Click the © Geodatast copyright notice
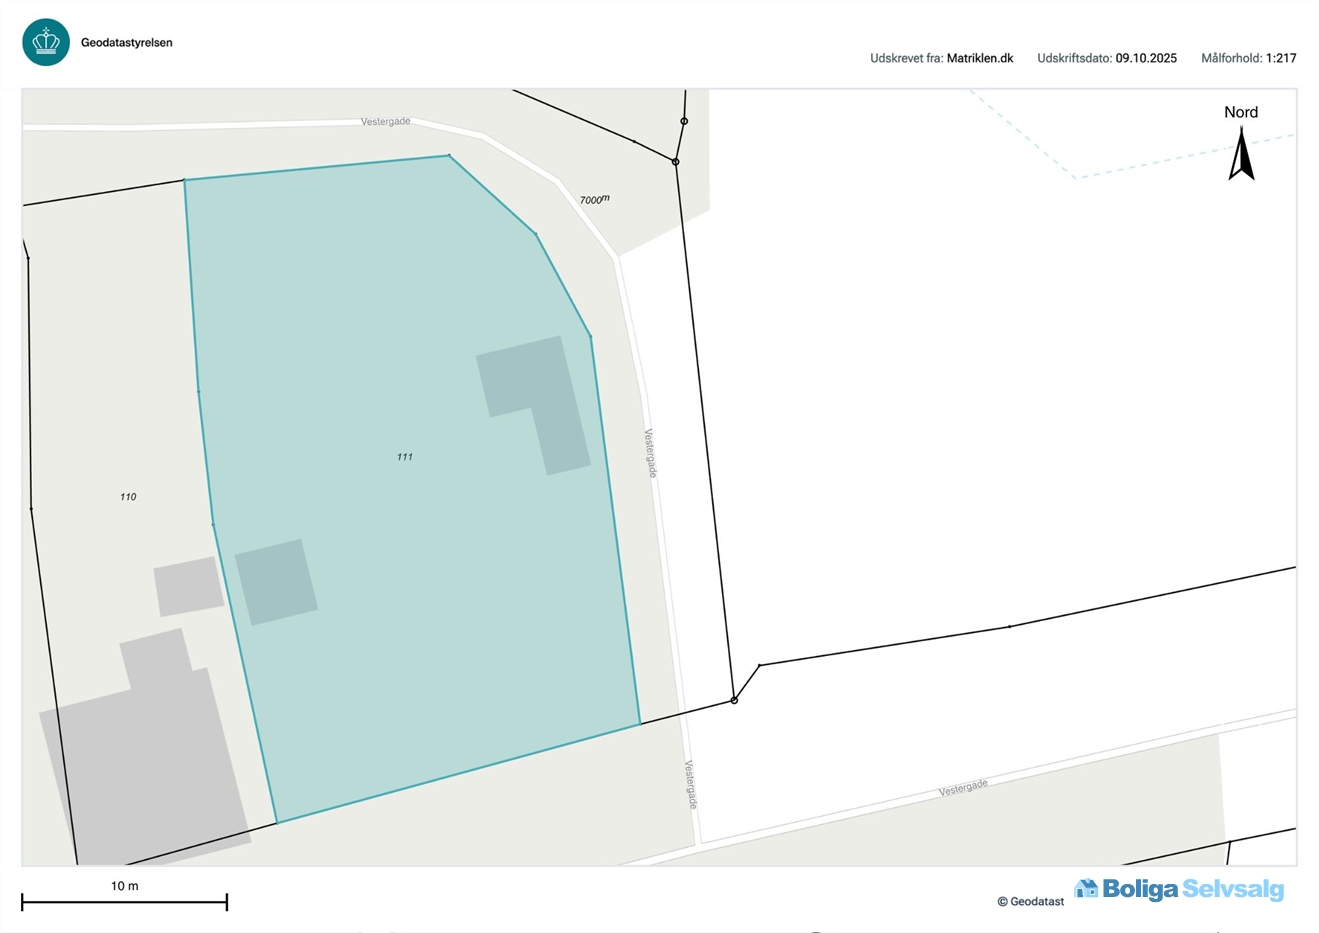This screenshot has width=1319, height=933. tap(1031, 902)
